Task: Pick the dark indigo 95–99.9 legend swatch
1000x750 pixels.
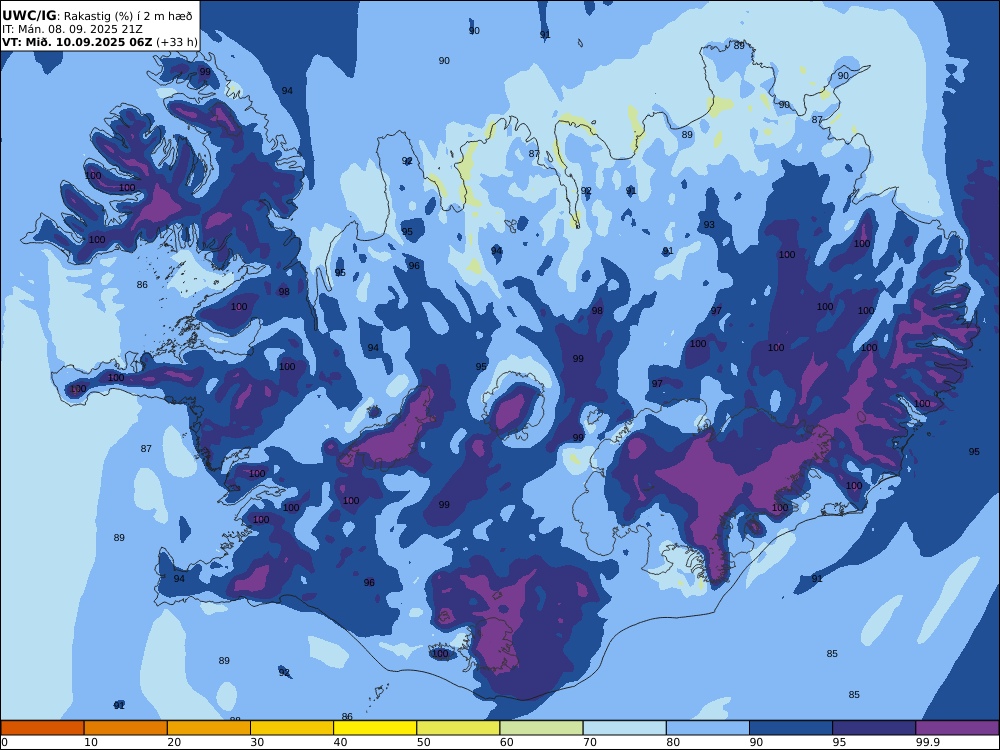Action: (x=874, y=728)
